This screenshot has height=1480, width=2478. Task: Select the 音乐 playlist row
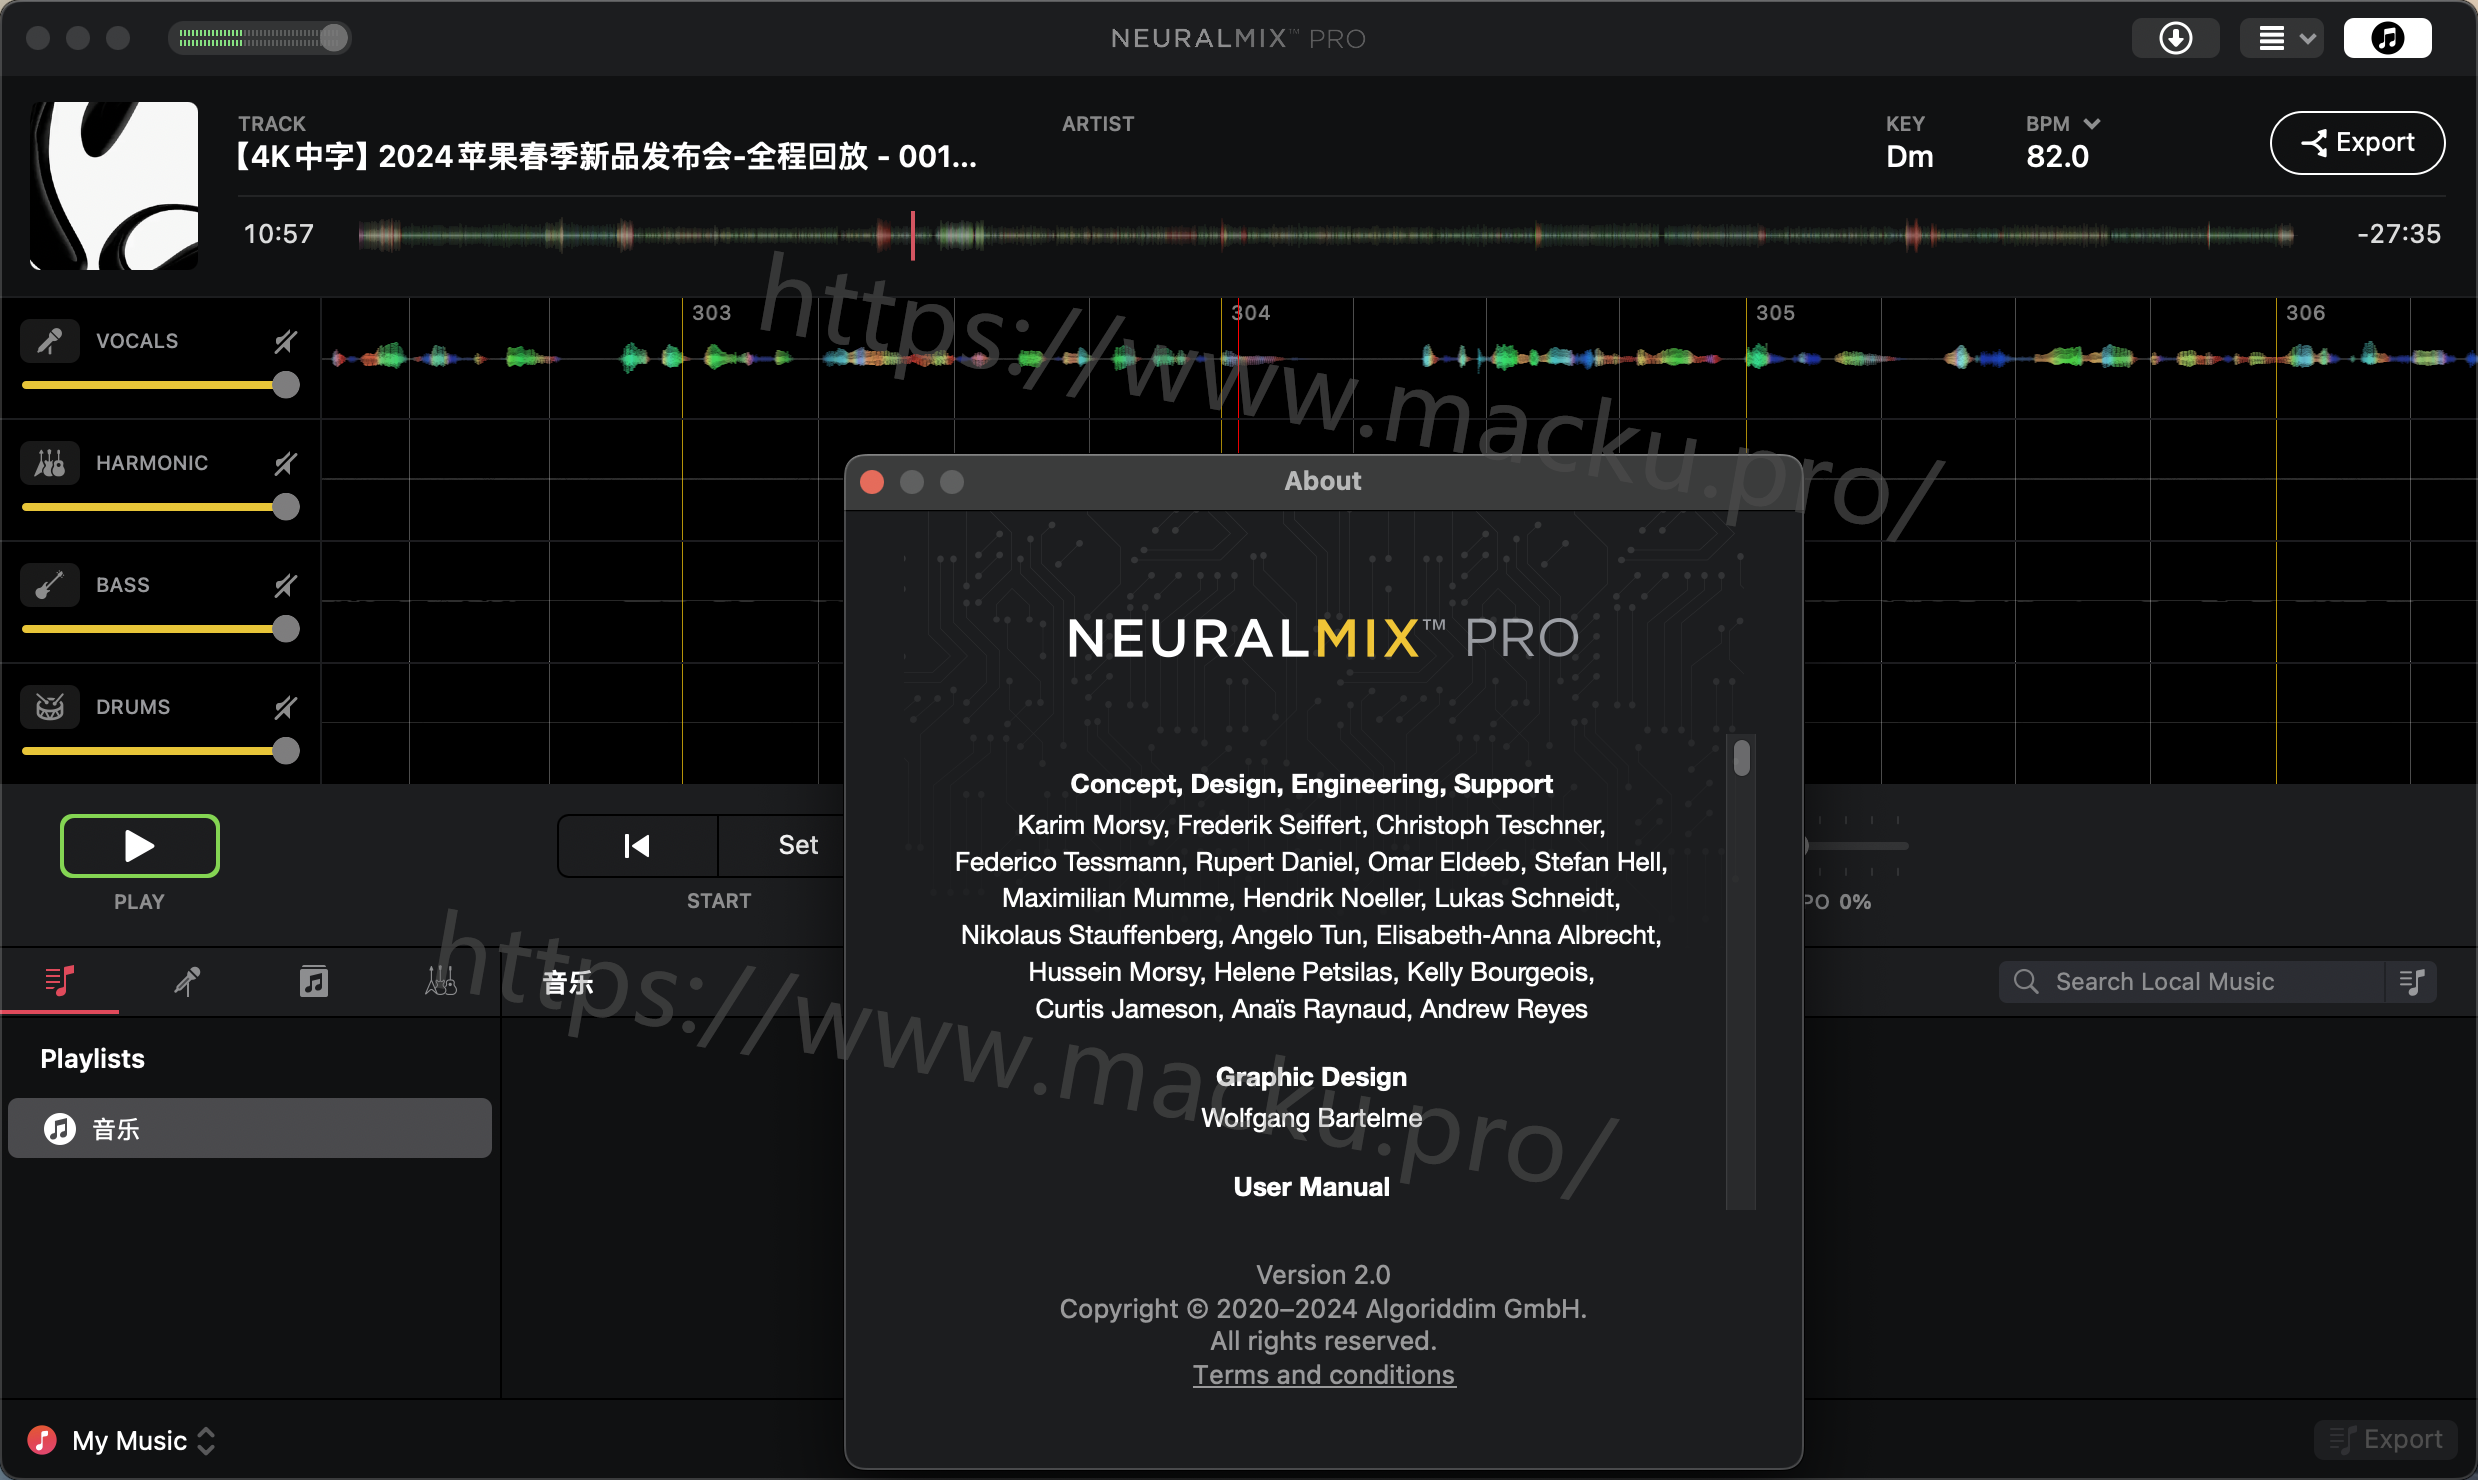pos(250,1129)
